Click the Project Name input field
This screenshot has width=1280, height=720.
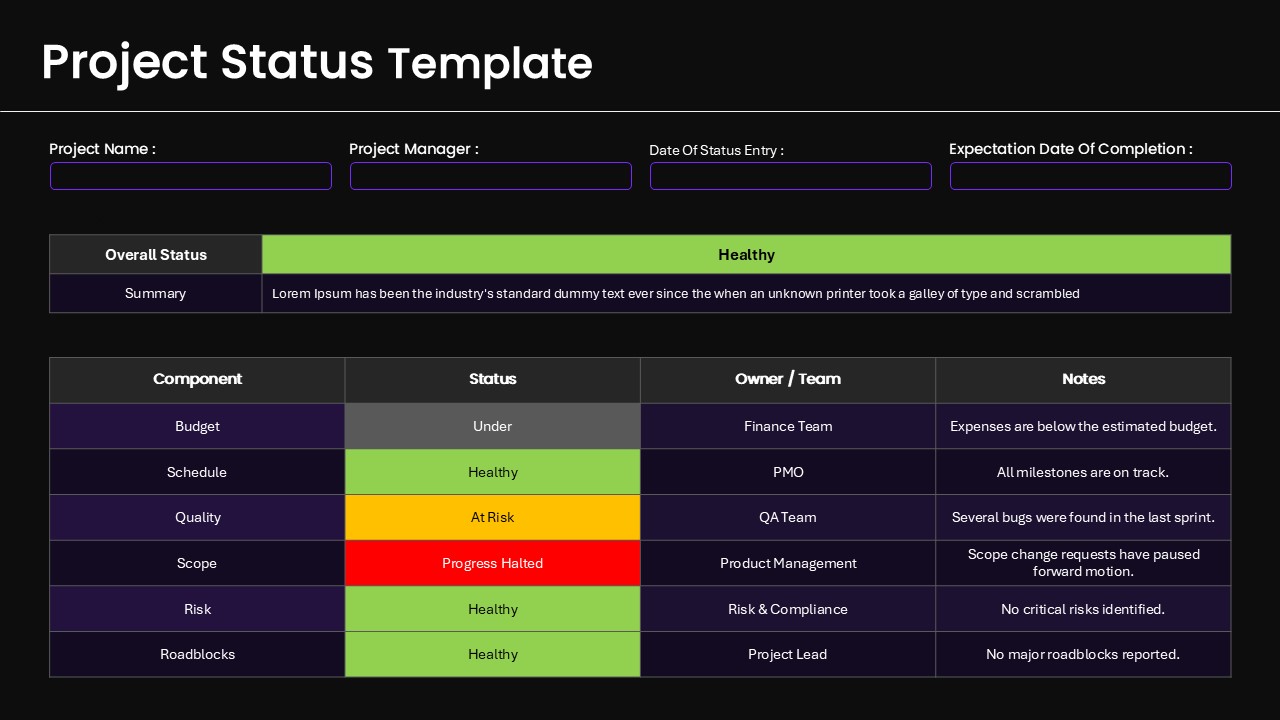click(191, 176)
